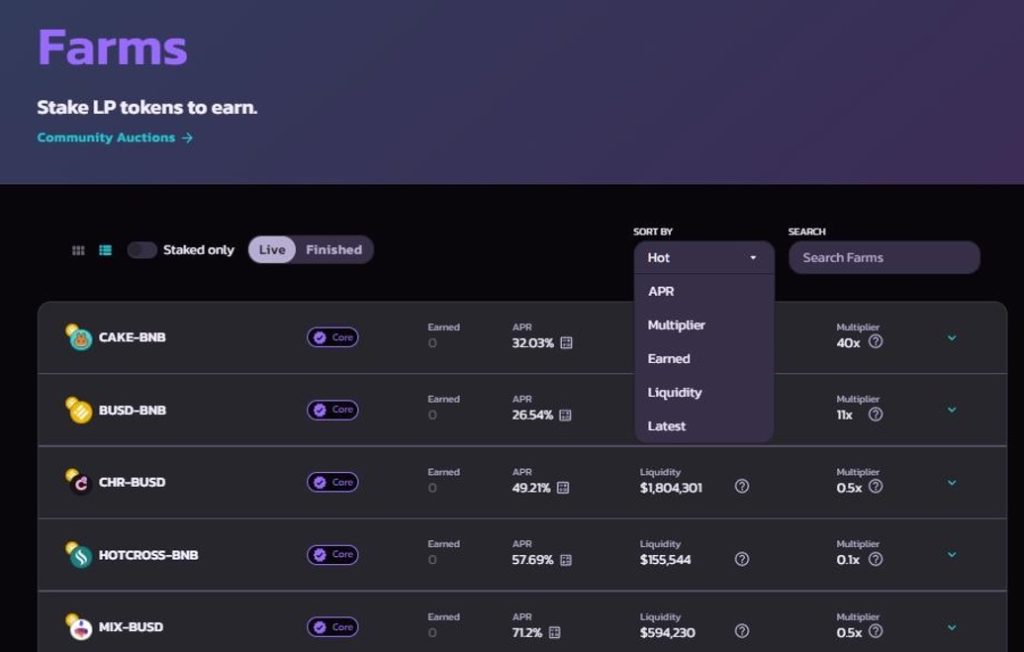This screenshot has height=652, width=1024.
Task: Switch to grid view layout
Action: pos(77,250)
